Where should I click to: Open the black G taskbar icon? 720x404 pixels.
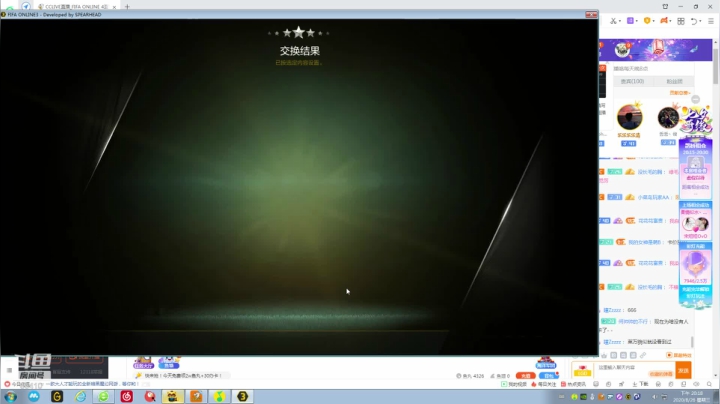click(57, 396)
